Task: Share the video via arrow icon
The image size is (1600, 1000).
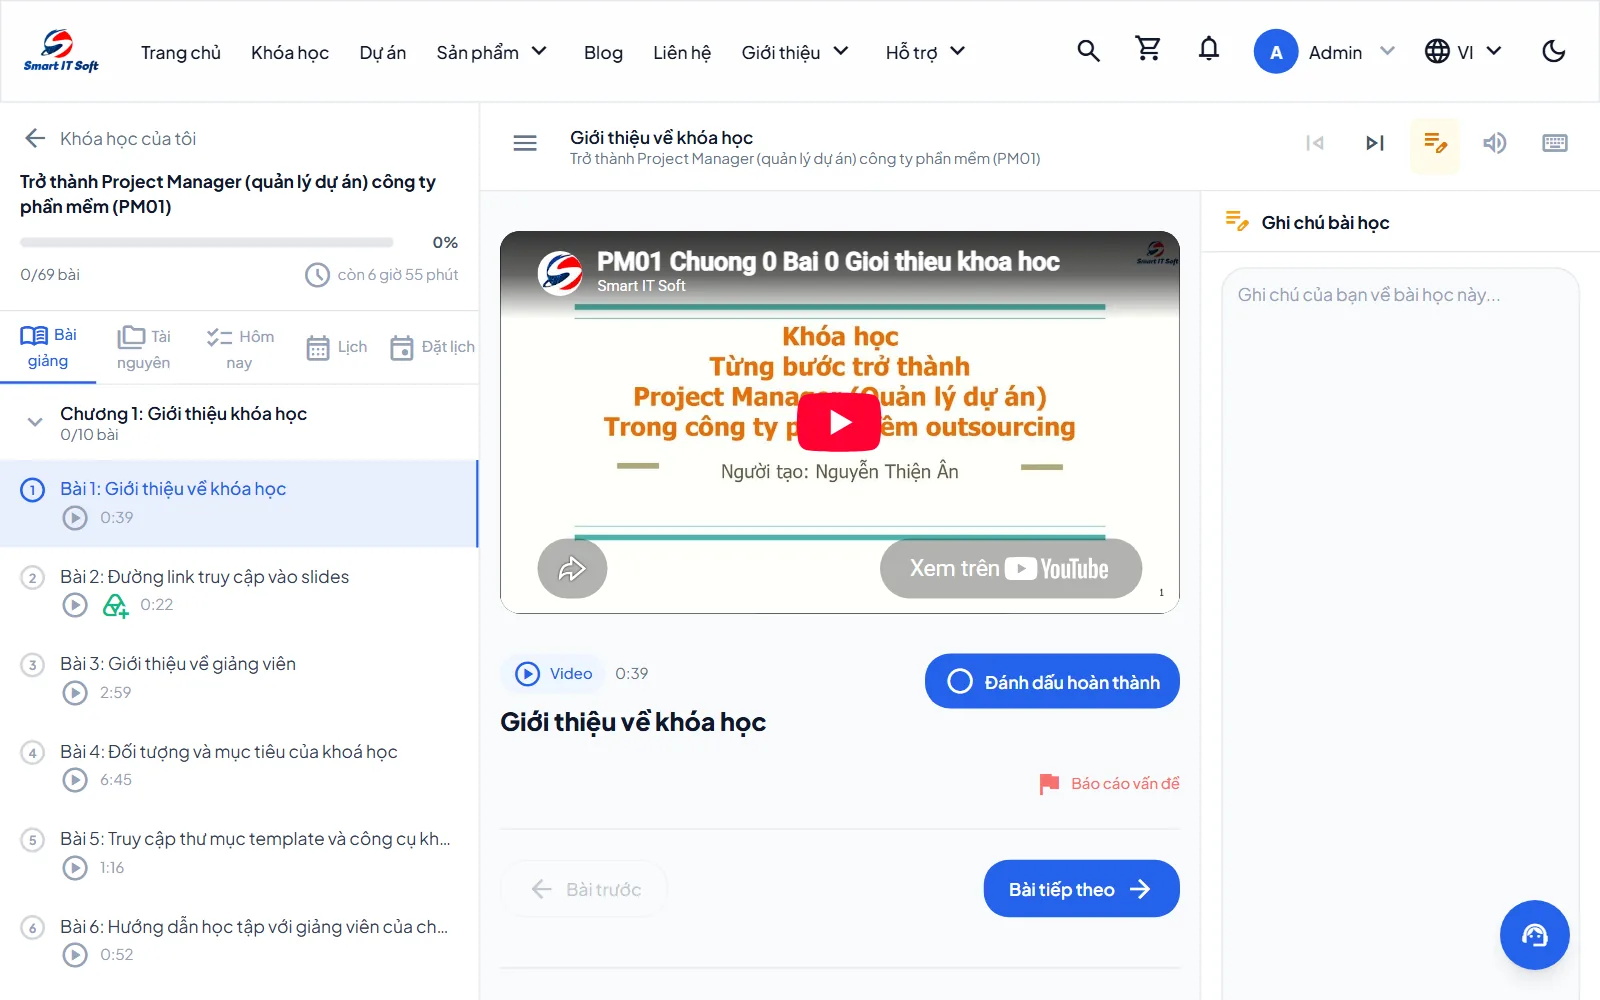Action: click(x=572, y=569)
